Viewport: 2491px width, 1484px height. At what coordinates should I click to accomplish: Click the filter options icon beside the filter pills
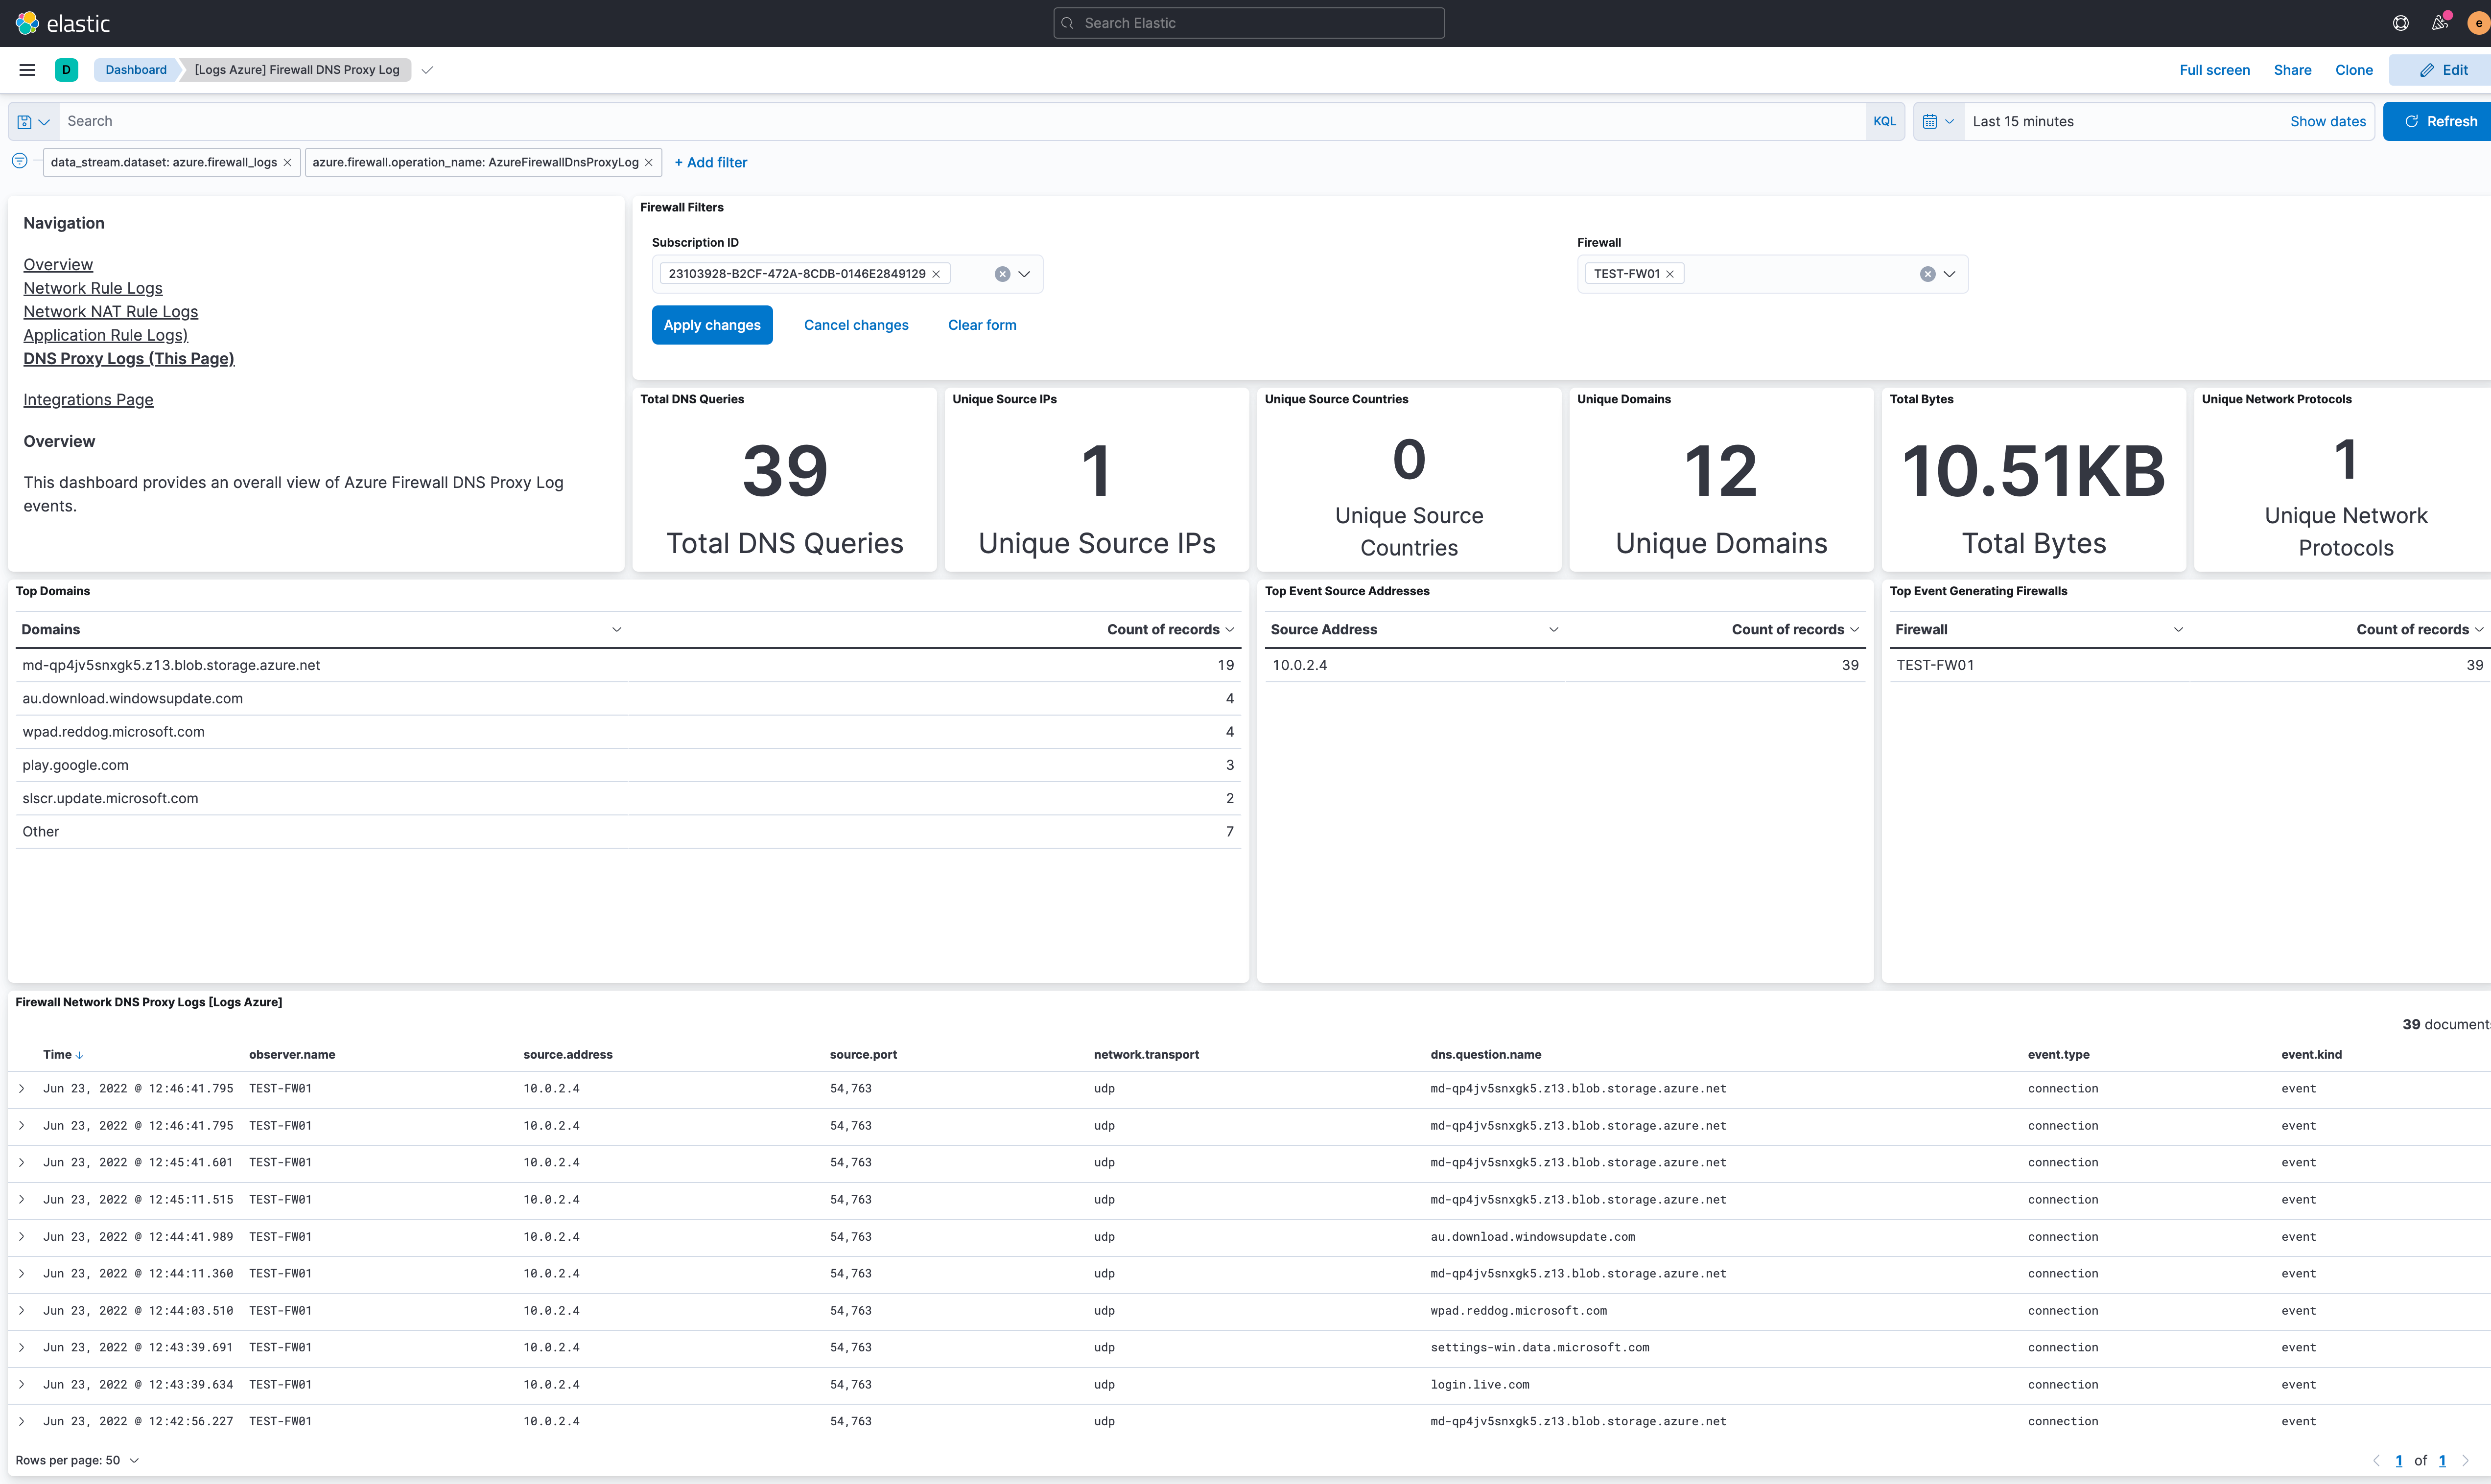point(19,161)
